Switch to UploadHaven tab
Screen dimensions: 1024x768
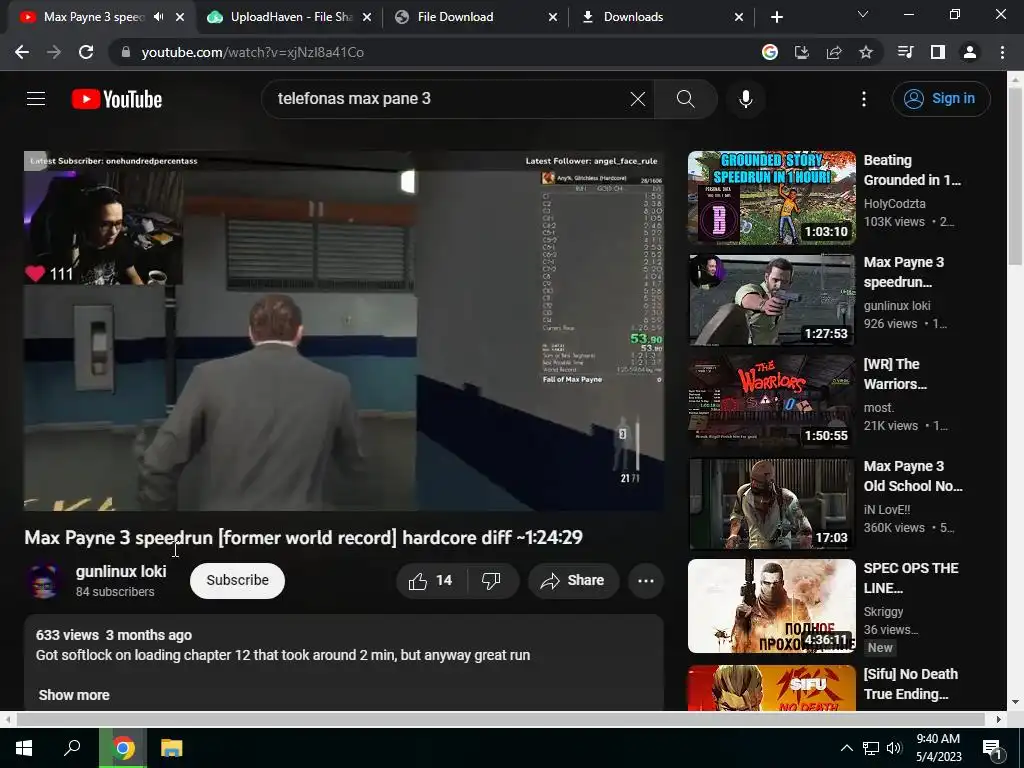click(x=289, y=17)
